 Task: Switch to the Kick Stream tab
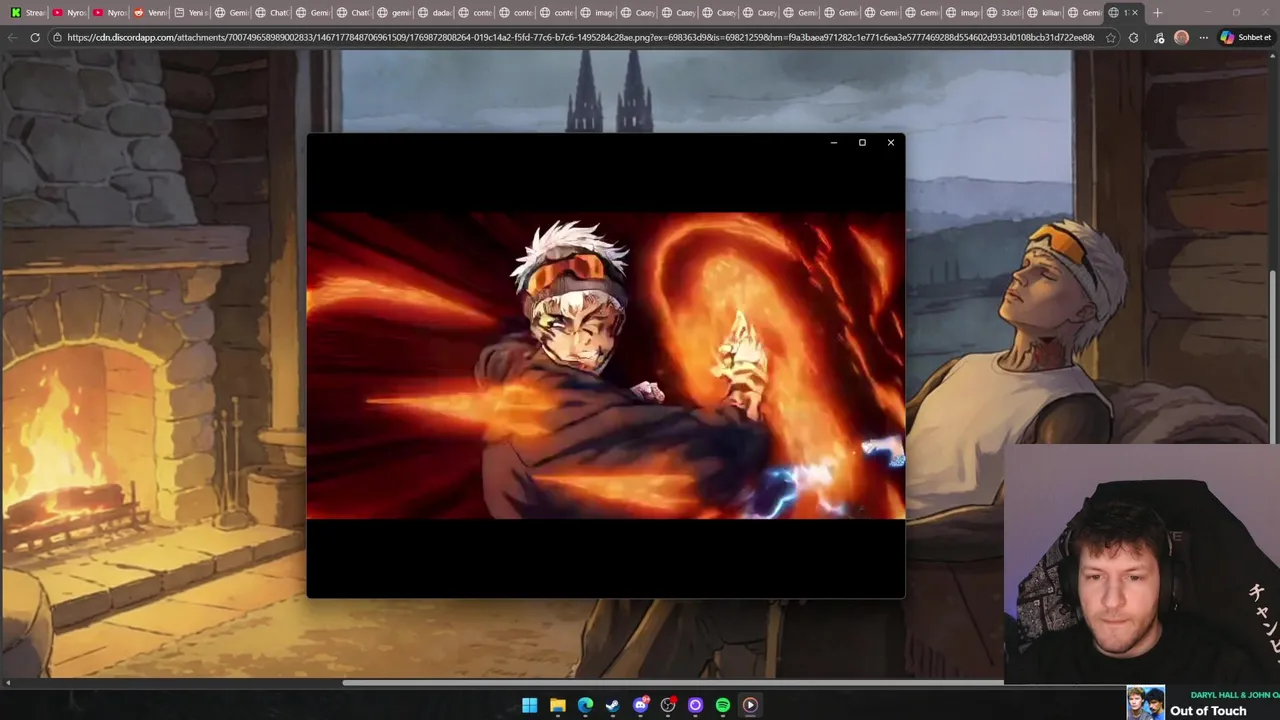26,12
